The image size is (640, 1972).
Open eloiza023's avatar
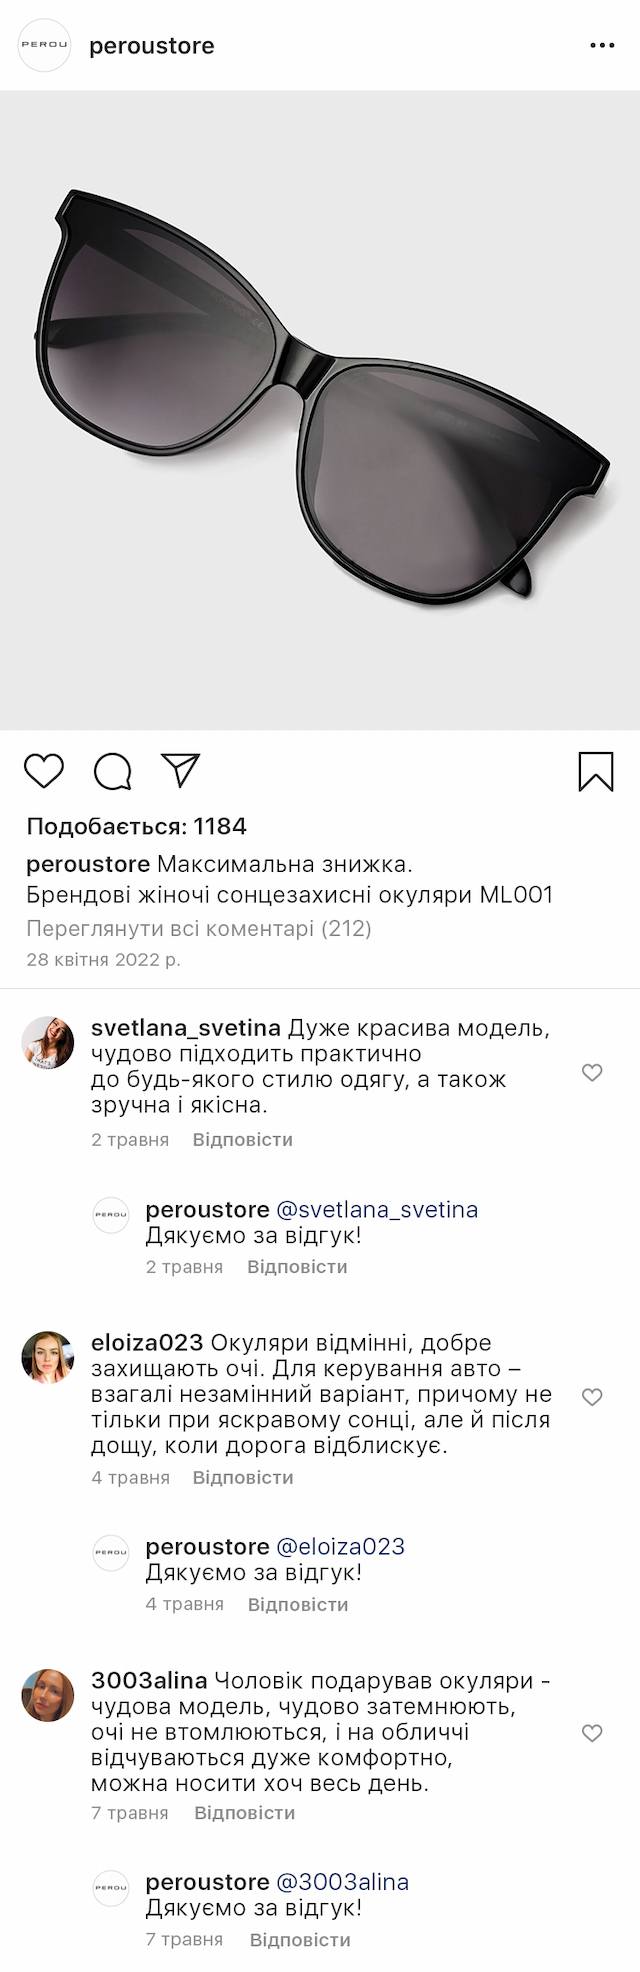tap(48, 1357)
